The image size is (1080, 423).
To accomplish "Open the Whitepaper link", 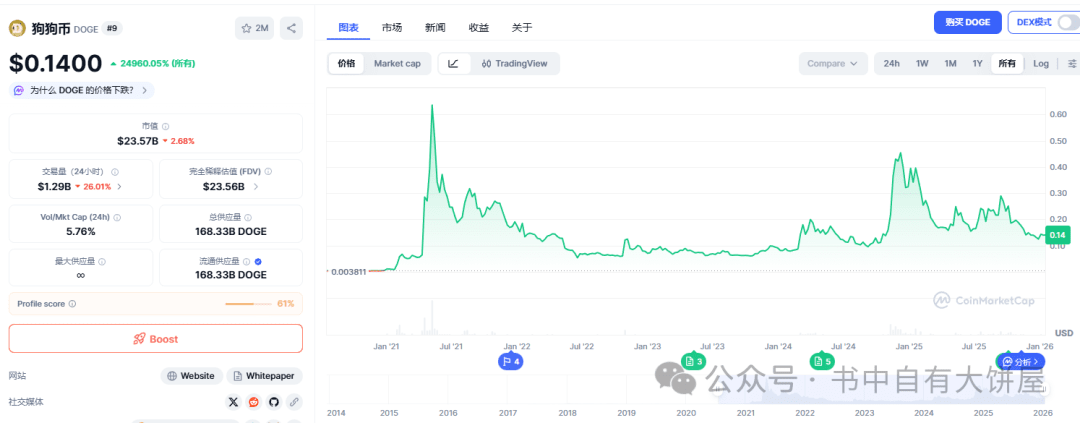I will [264, 376].
